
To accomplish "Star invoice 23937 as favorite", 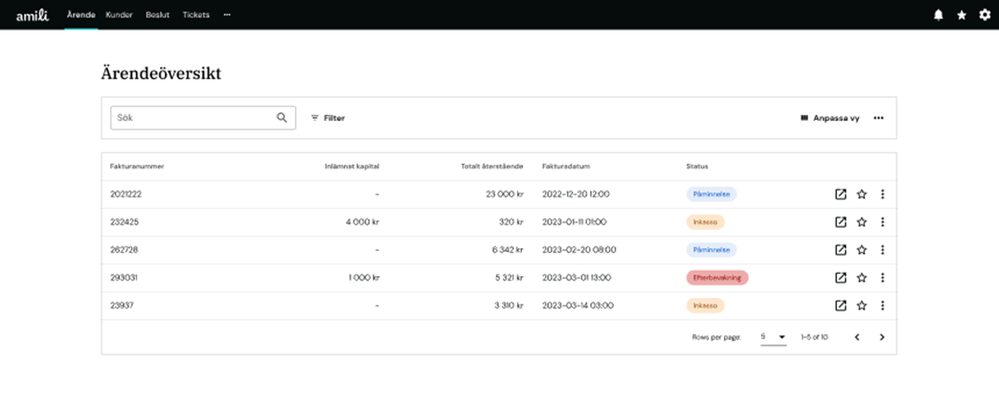I will [861, 306].
